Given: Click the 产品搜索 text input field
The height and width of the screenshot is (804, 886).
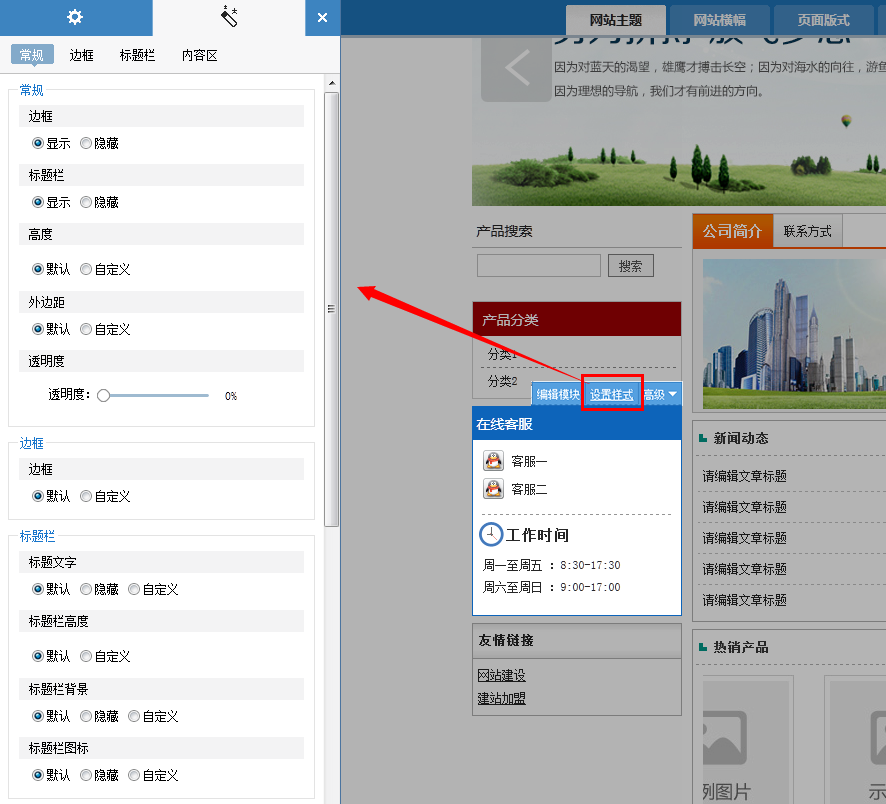Looking at the screenshot, I should point(538,266).
